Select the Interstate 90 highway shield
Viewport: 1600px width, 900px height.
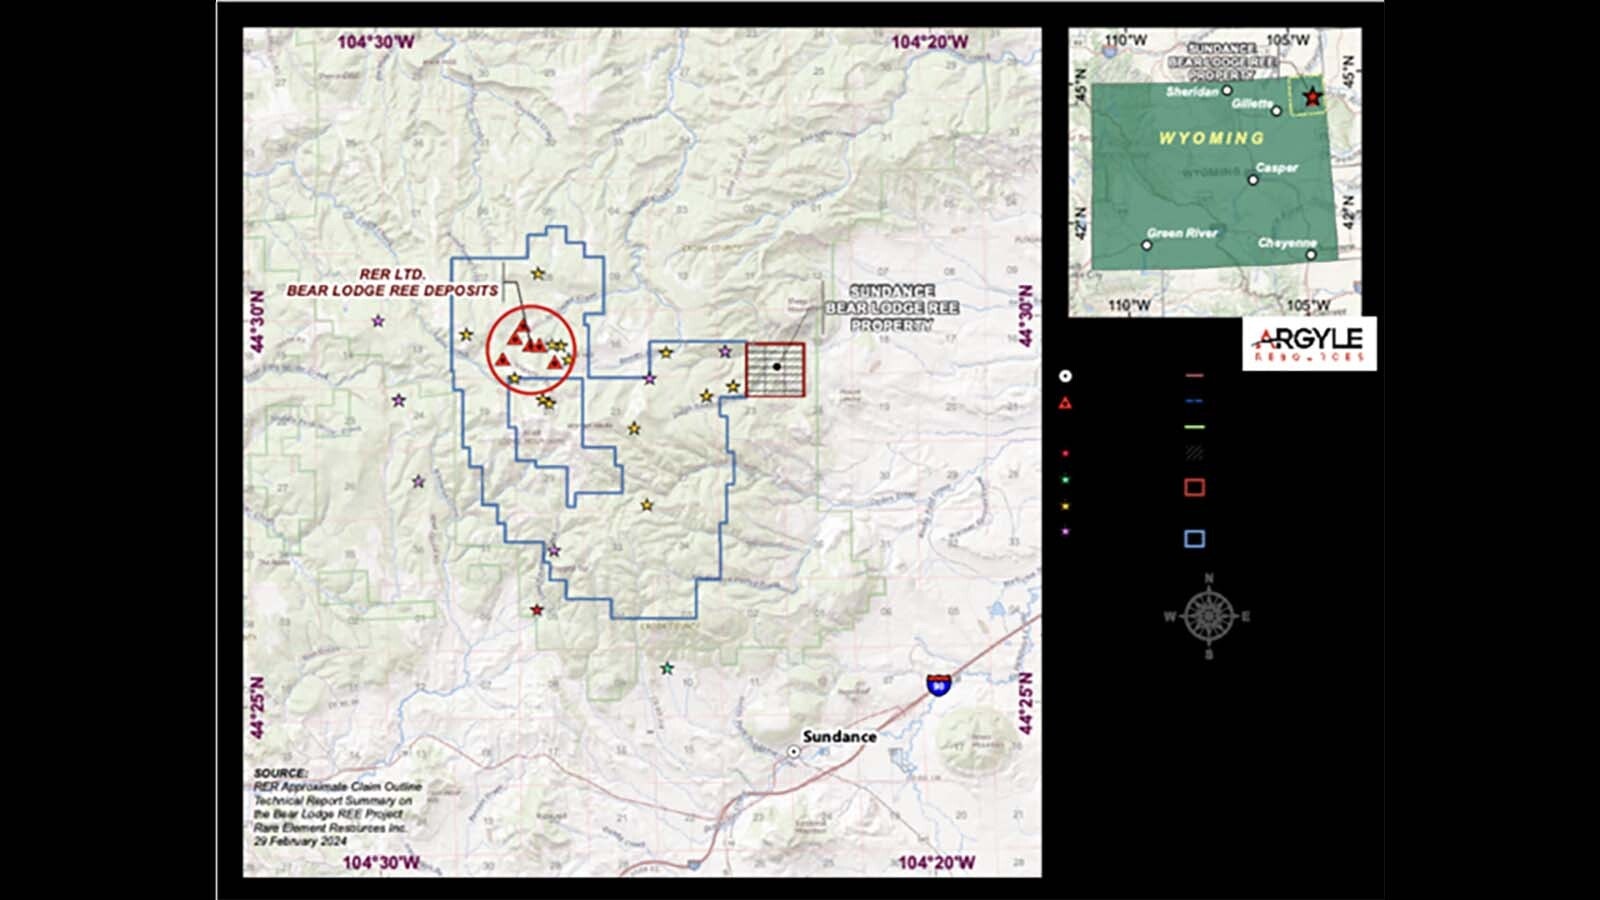(x=938, y=684)
